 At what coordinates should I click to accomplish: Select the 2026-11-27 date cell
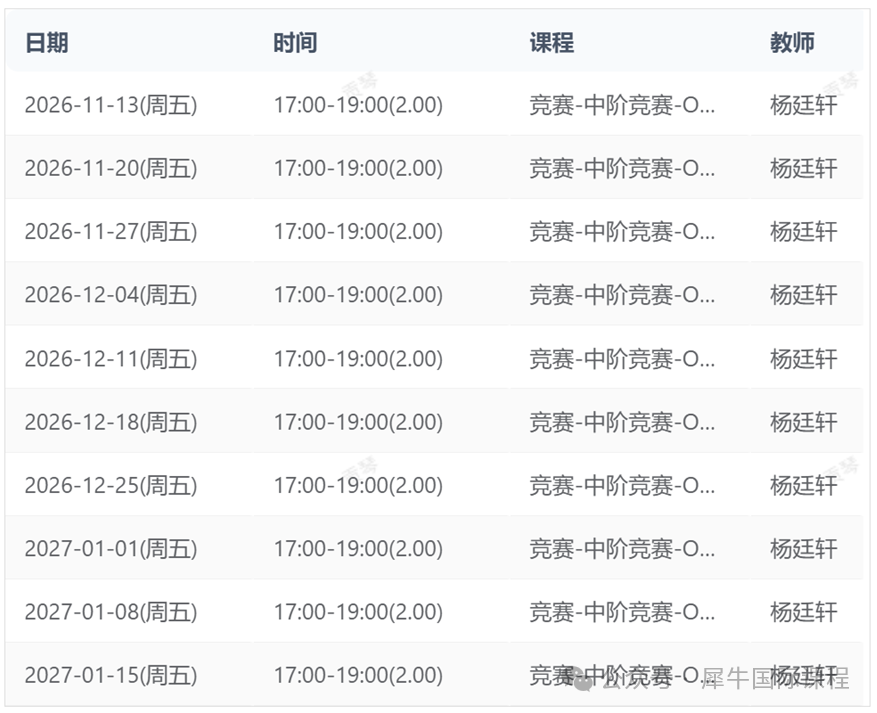(x=111, y=232)
